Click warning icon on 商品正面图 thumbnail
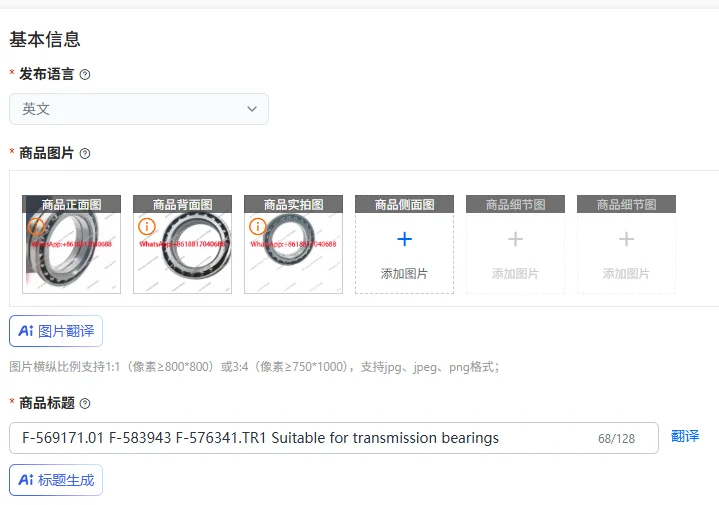Image resolution: width=719 pixels, height=505 pixels. click(36, 226)
